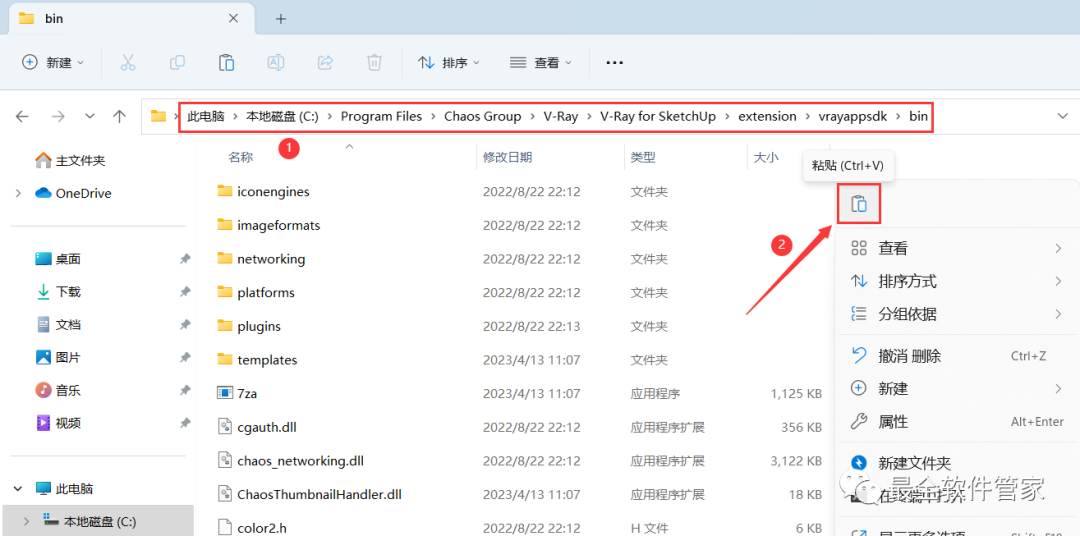The image size is (1080, 536).
Task: Add a new tab with plus button
Action: point(280,19)
